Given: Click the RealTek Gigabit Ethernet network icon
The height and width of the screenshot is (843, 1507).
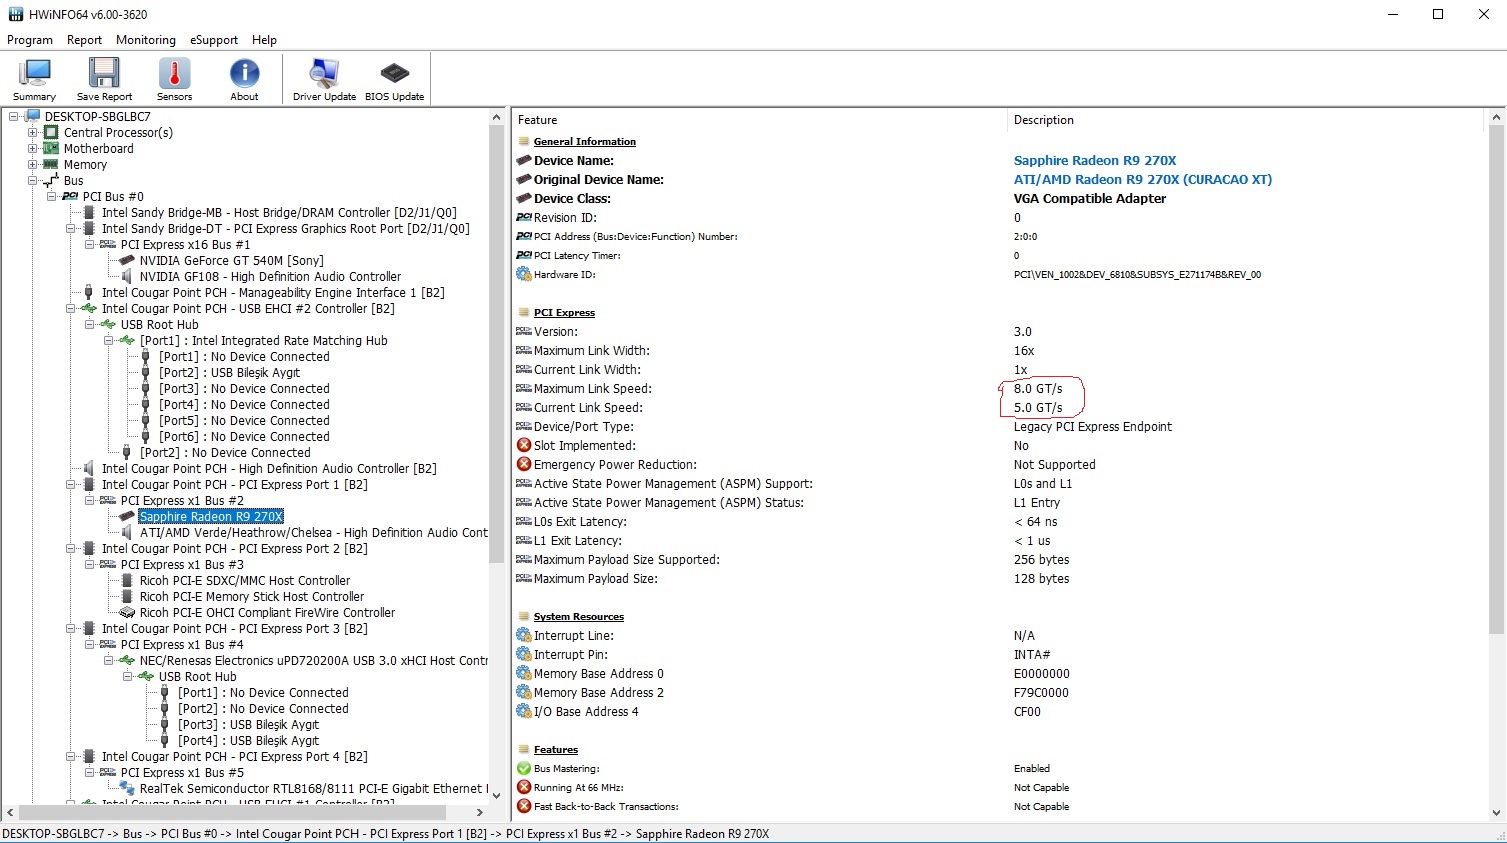Looking at the screenshot, I should (x=127, y=788).
